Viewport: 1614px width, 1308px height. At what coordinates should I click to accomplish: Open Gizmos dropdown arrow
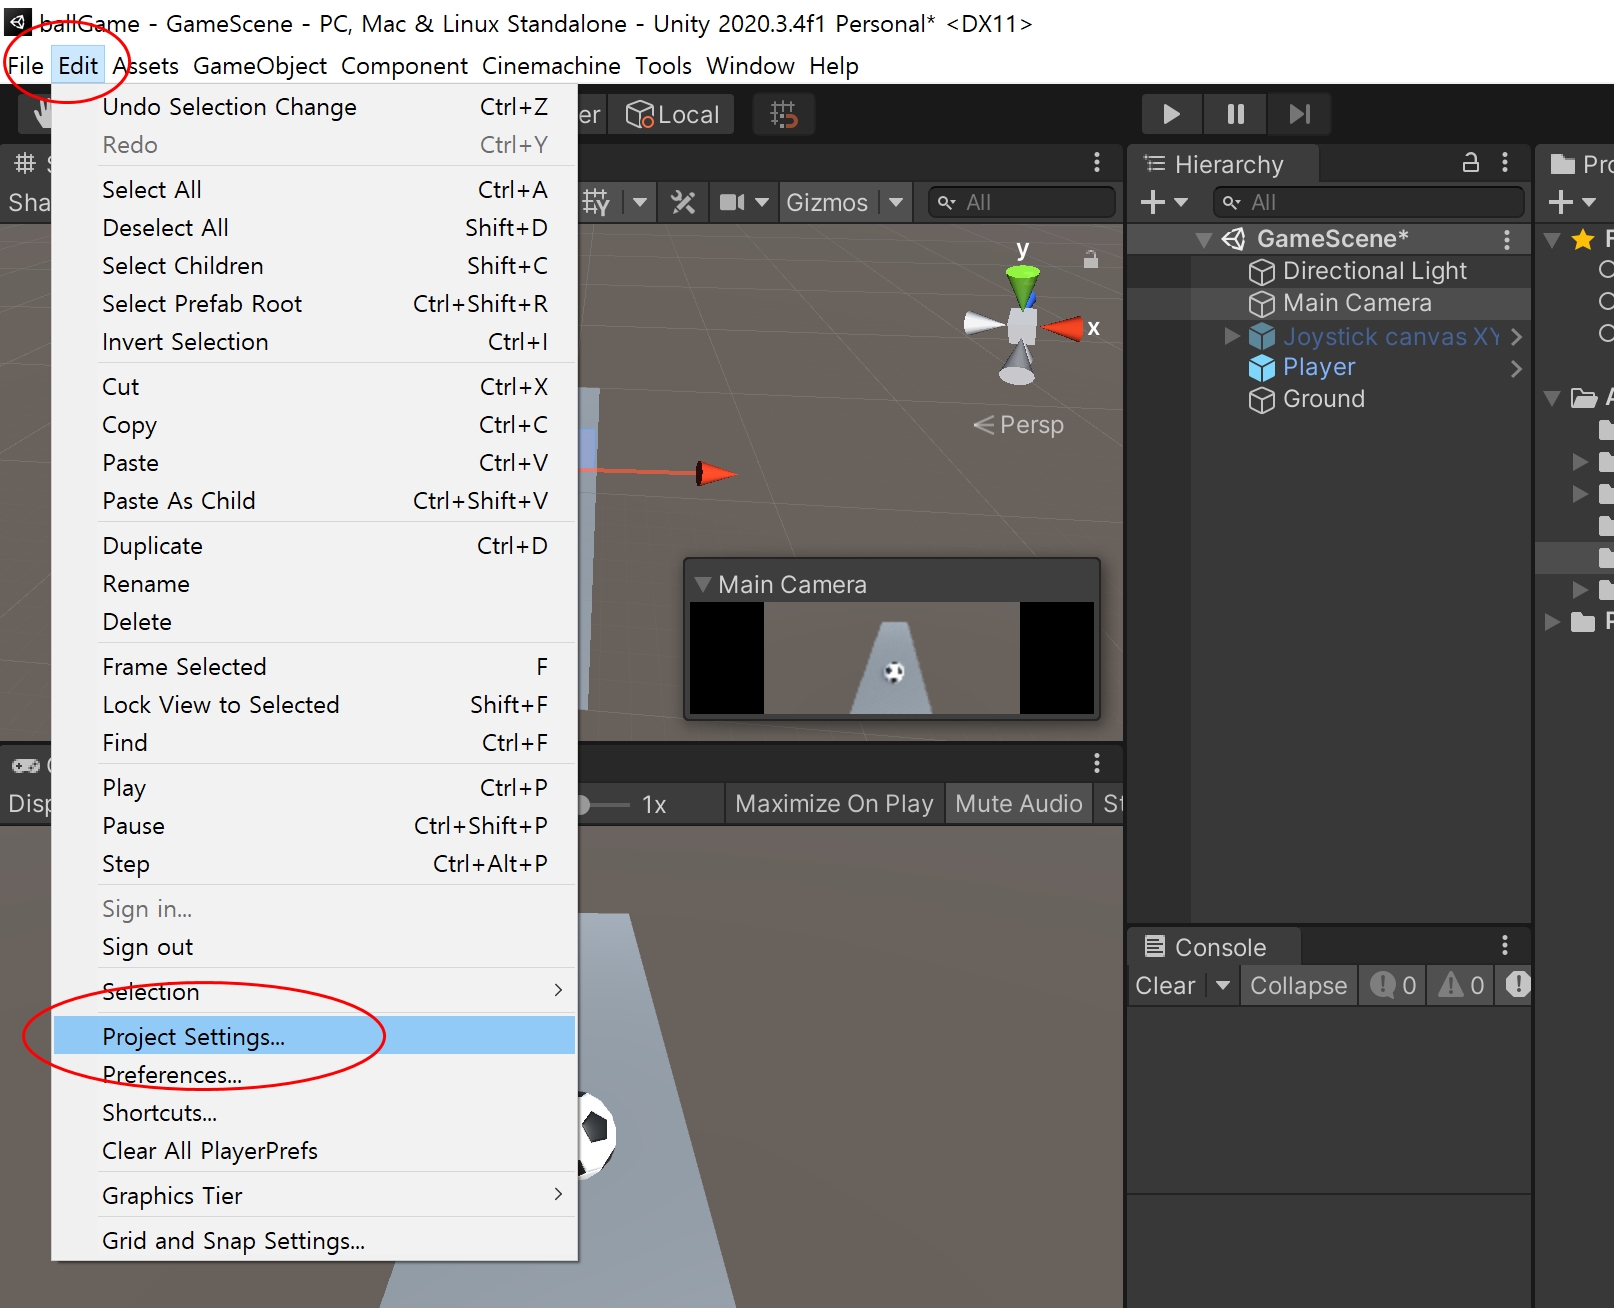point(896,202)
